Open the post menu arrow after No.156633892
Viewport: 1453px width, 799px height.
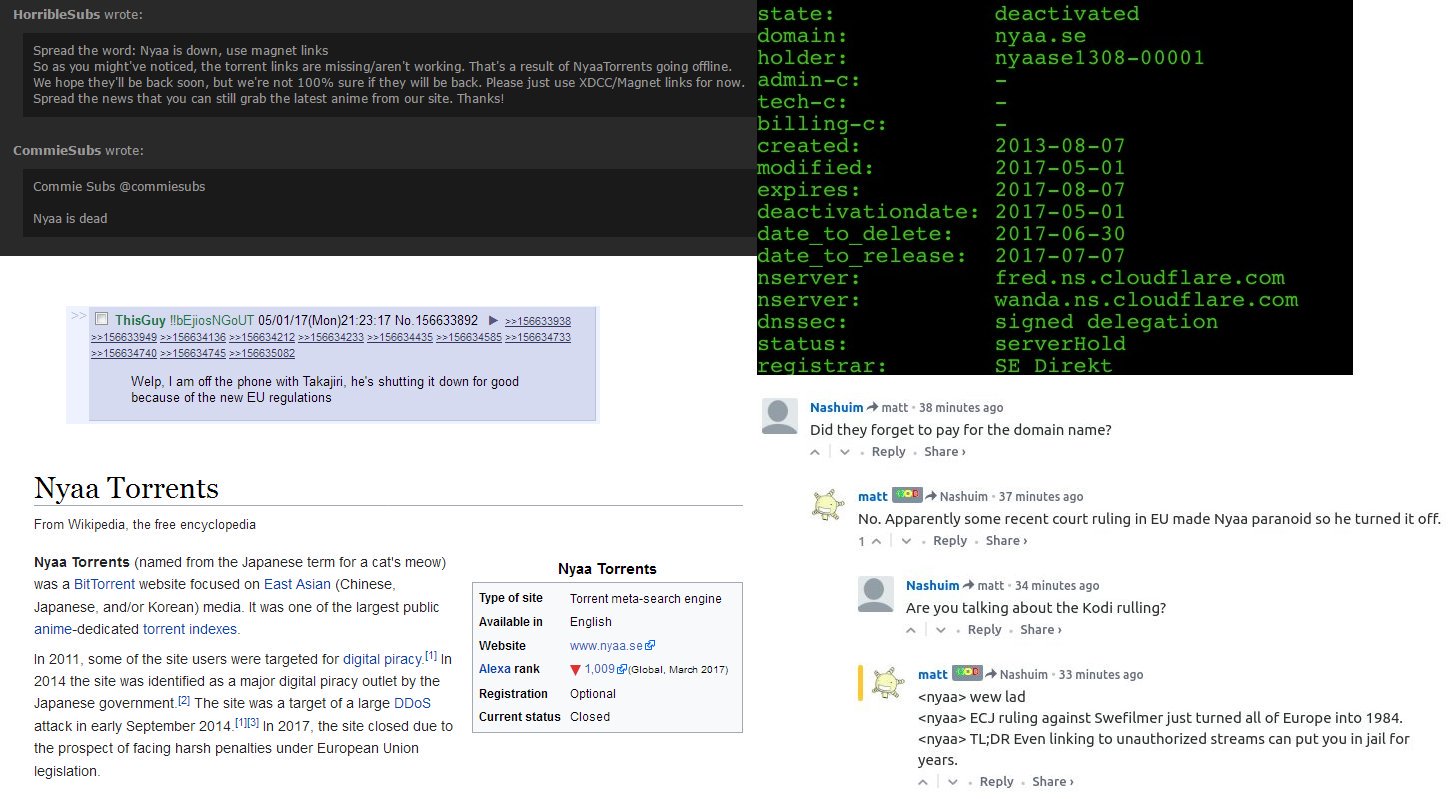[492, 321]
